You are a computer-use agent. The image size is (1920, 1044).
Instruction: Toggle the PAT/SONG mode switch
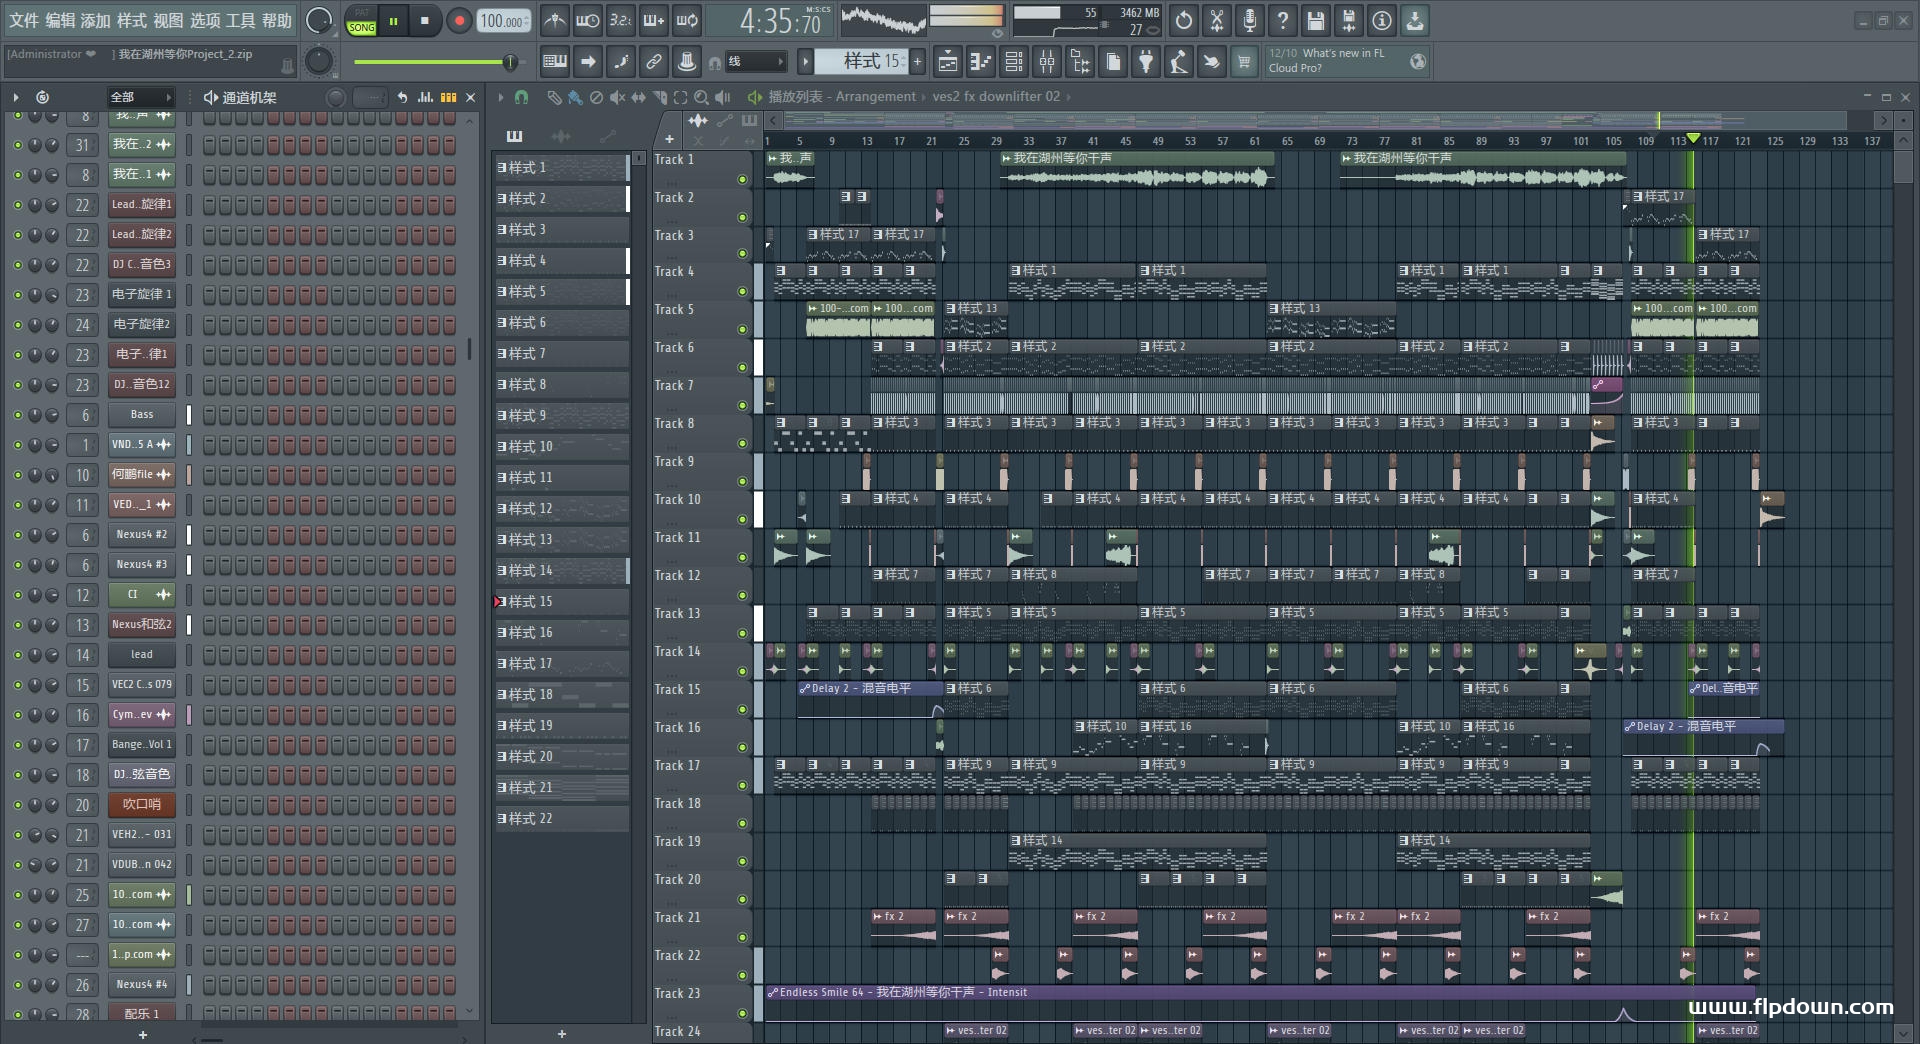pyautogui.click(x=361, y=21)
